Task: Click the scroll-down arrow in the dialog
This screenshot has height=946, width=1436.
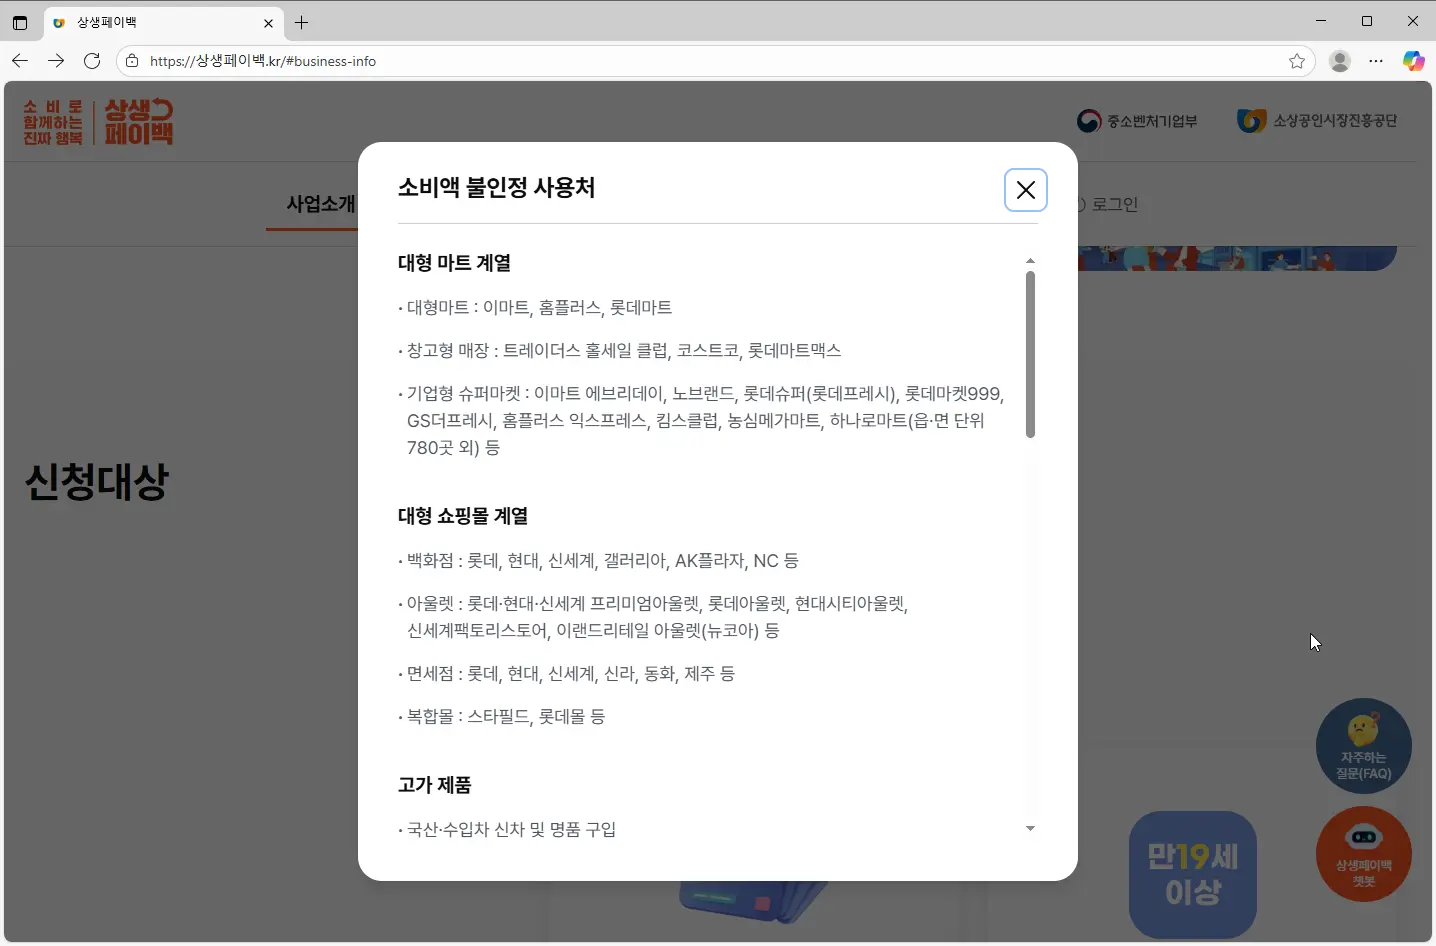Action: click(1031, 828)
